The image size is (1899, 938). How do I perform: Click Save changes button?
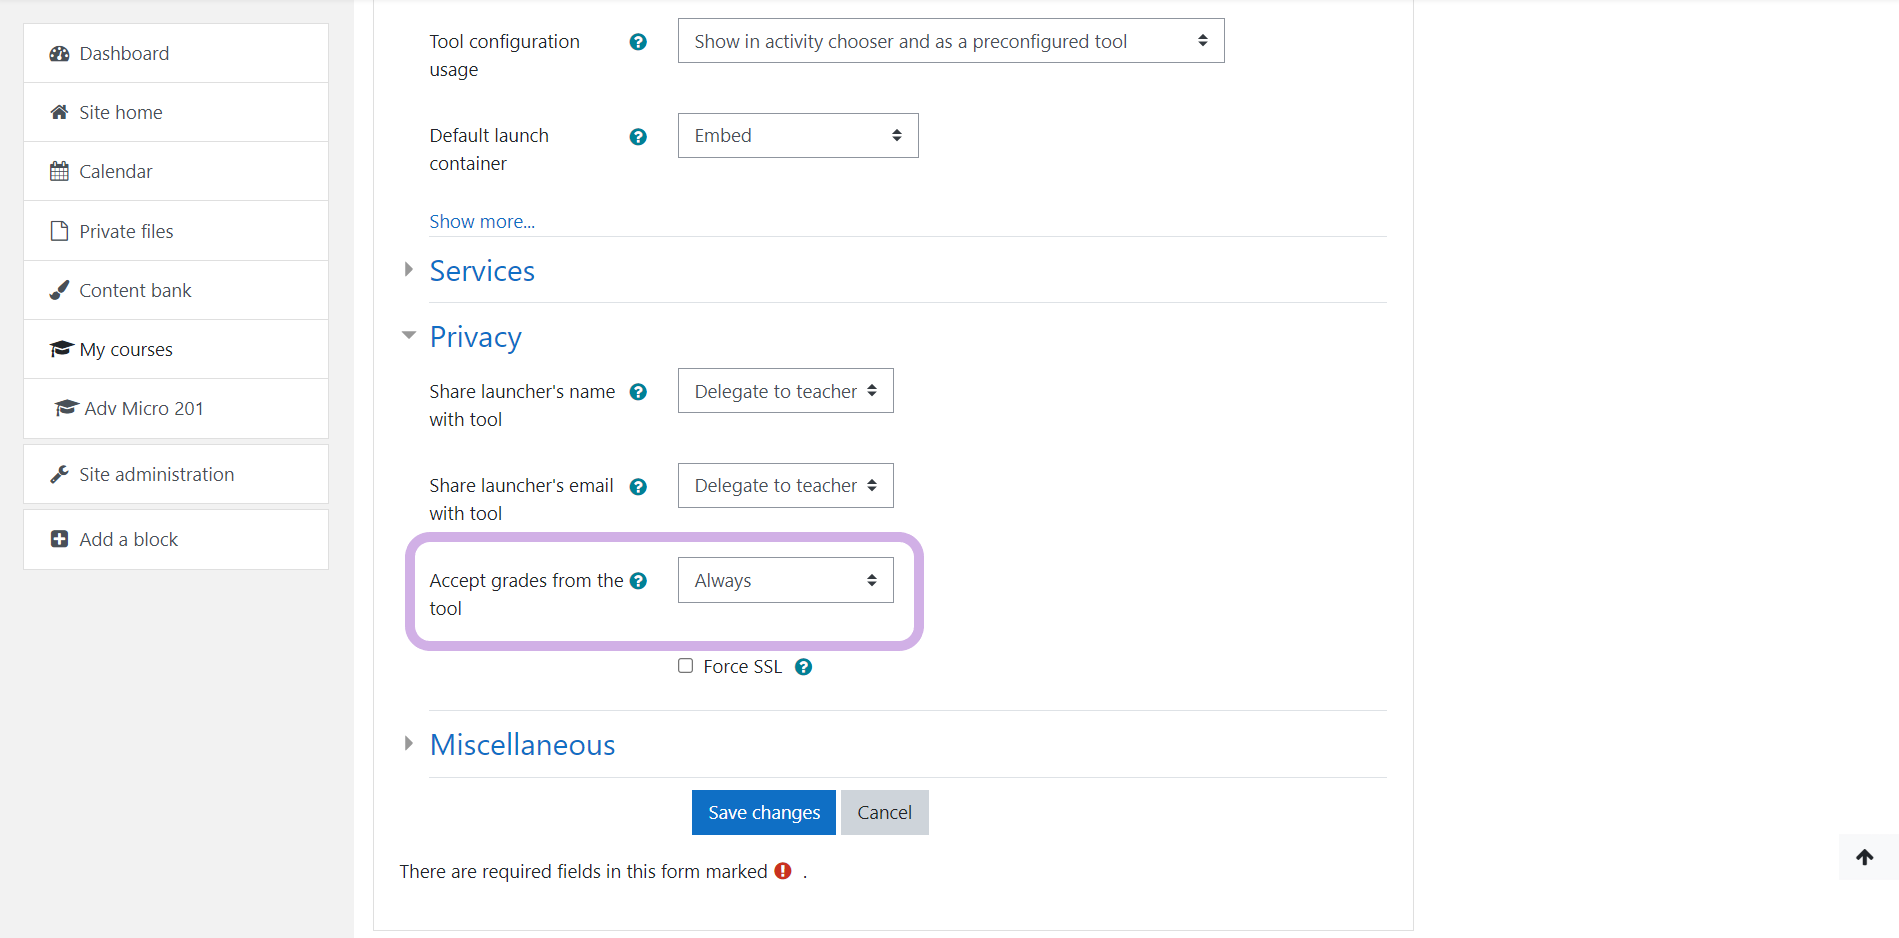coord(763,813)
